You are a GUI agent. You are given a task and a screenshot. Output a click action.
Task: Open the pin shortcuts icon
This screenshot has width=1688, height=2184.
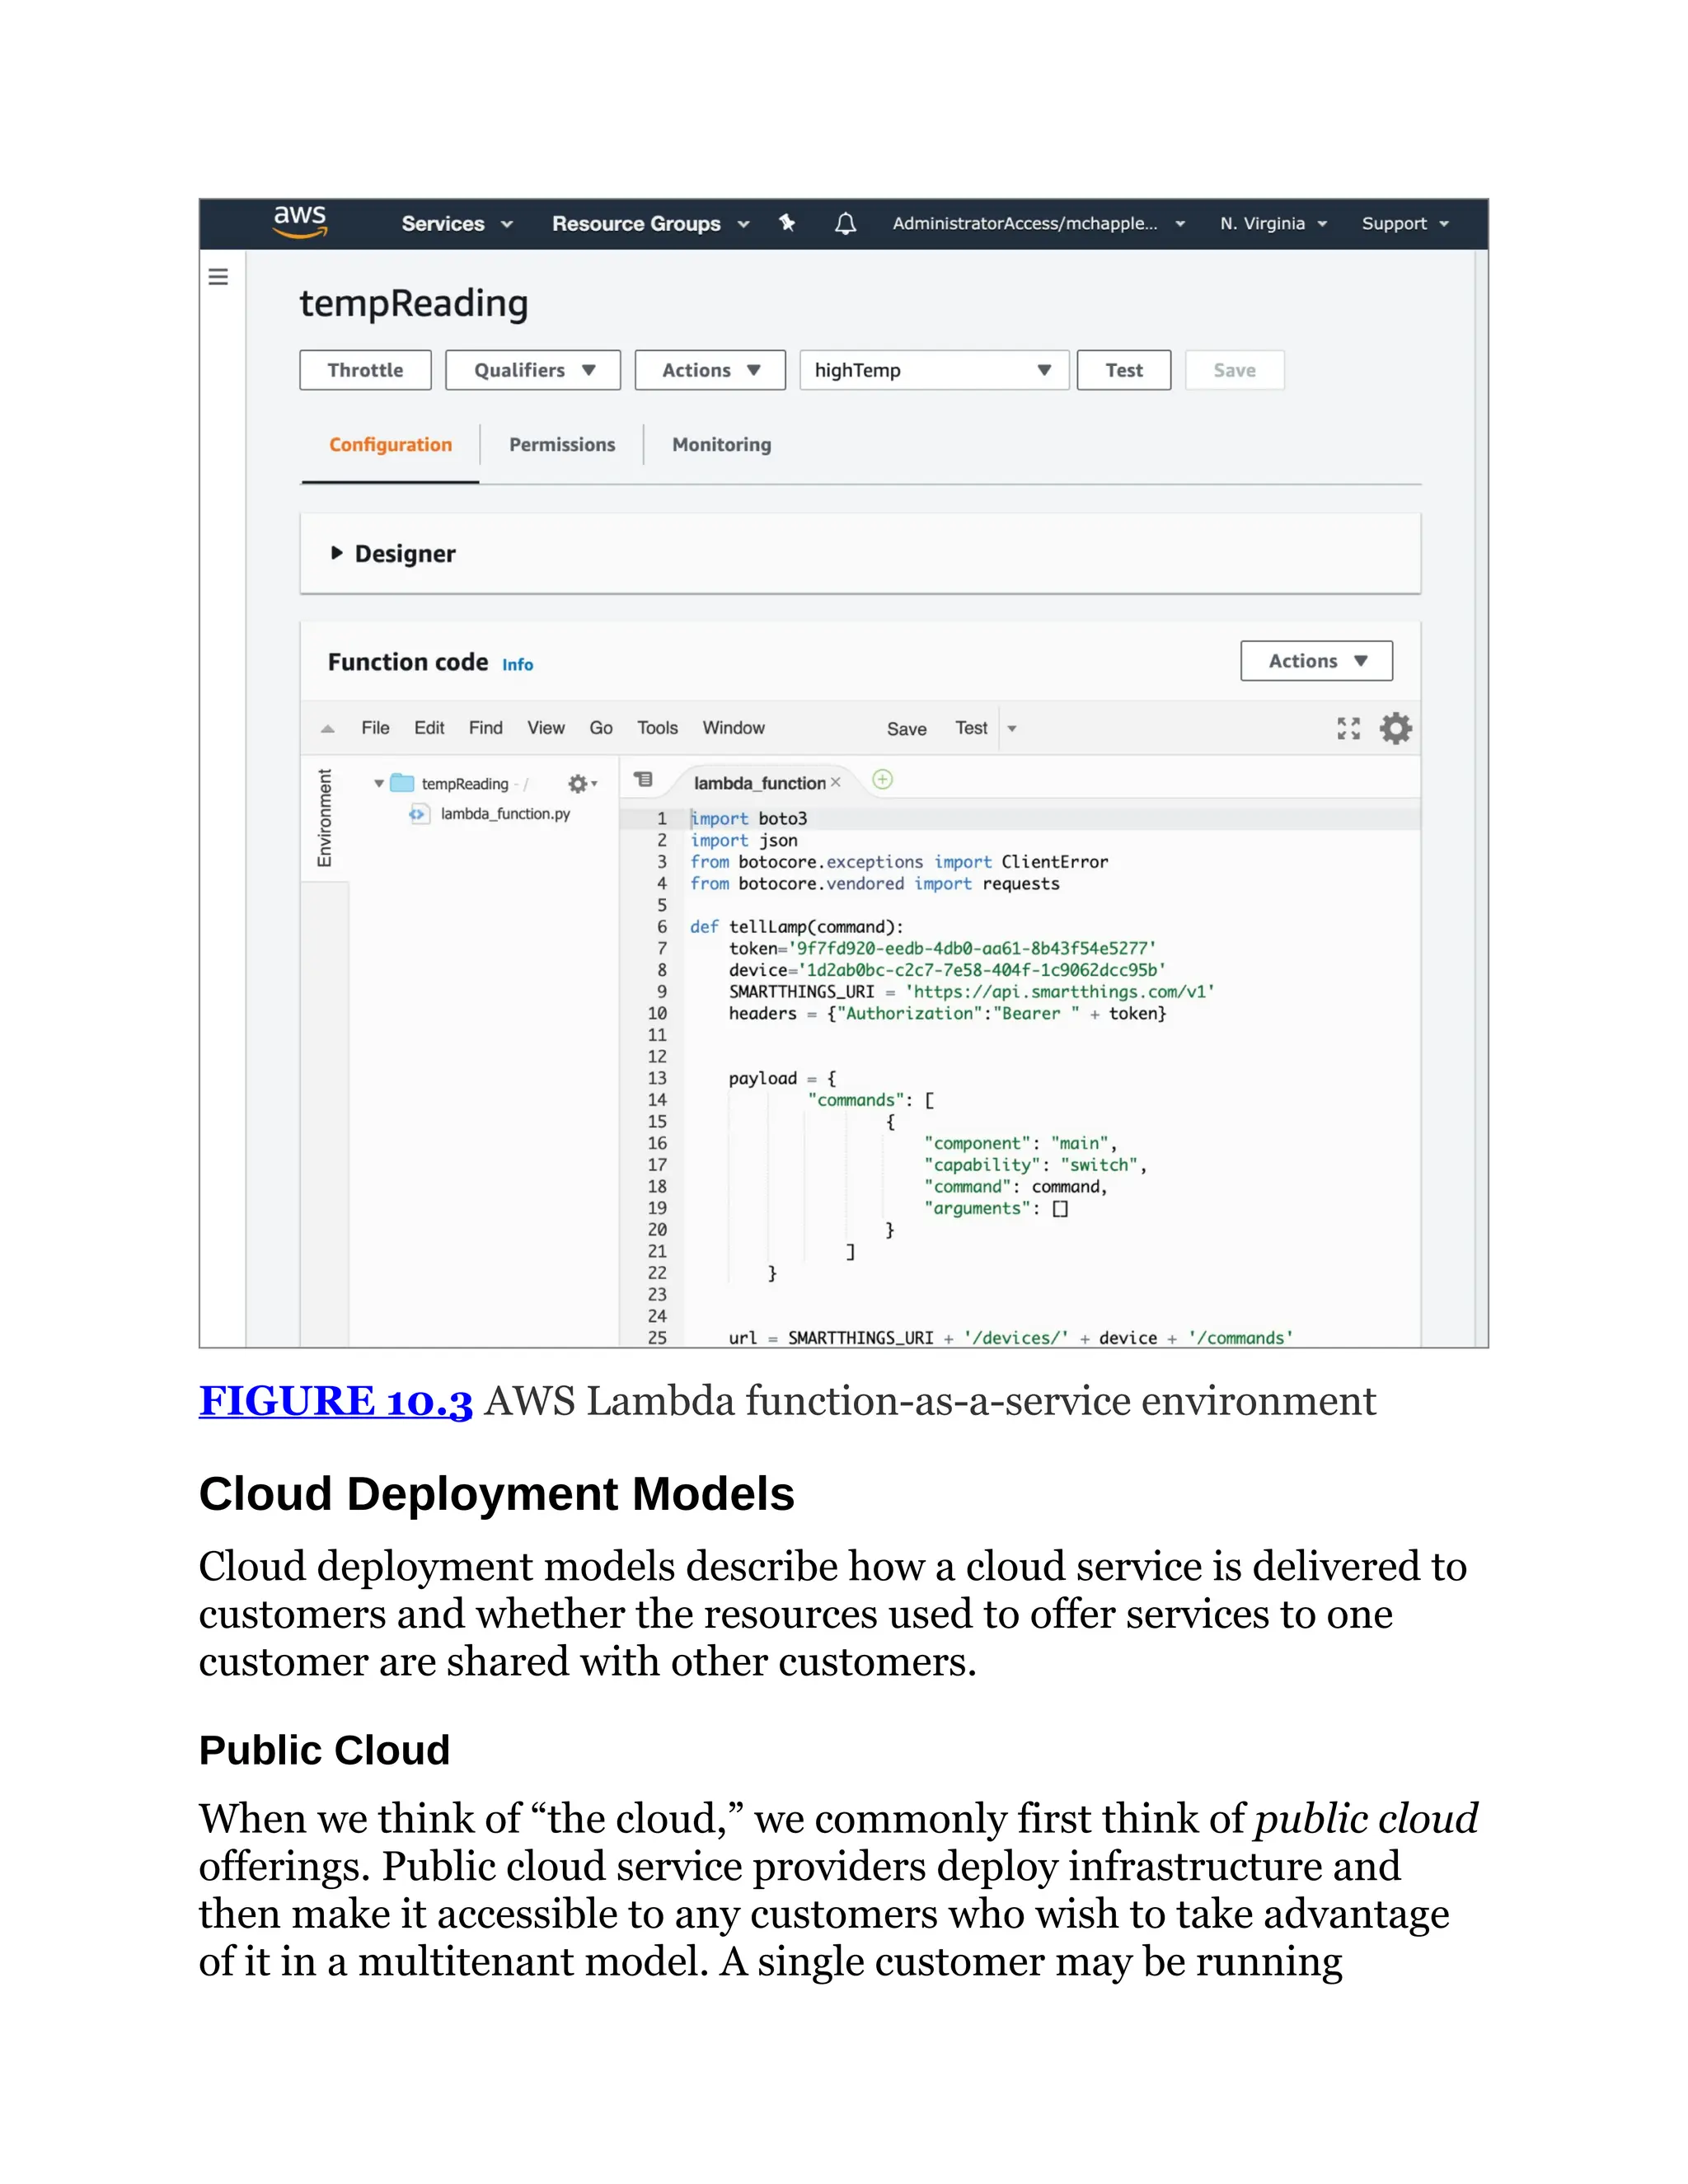787,223
